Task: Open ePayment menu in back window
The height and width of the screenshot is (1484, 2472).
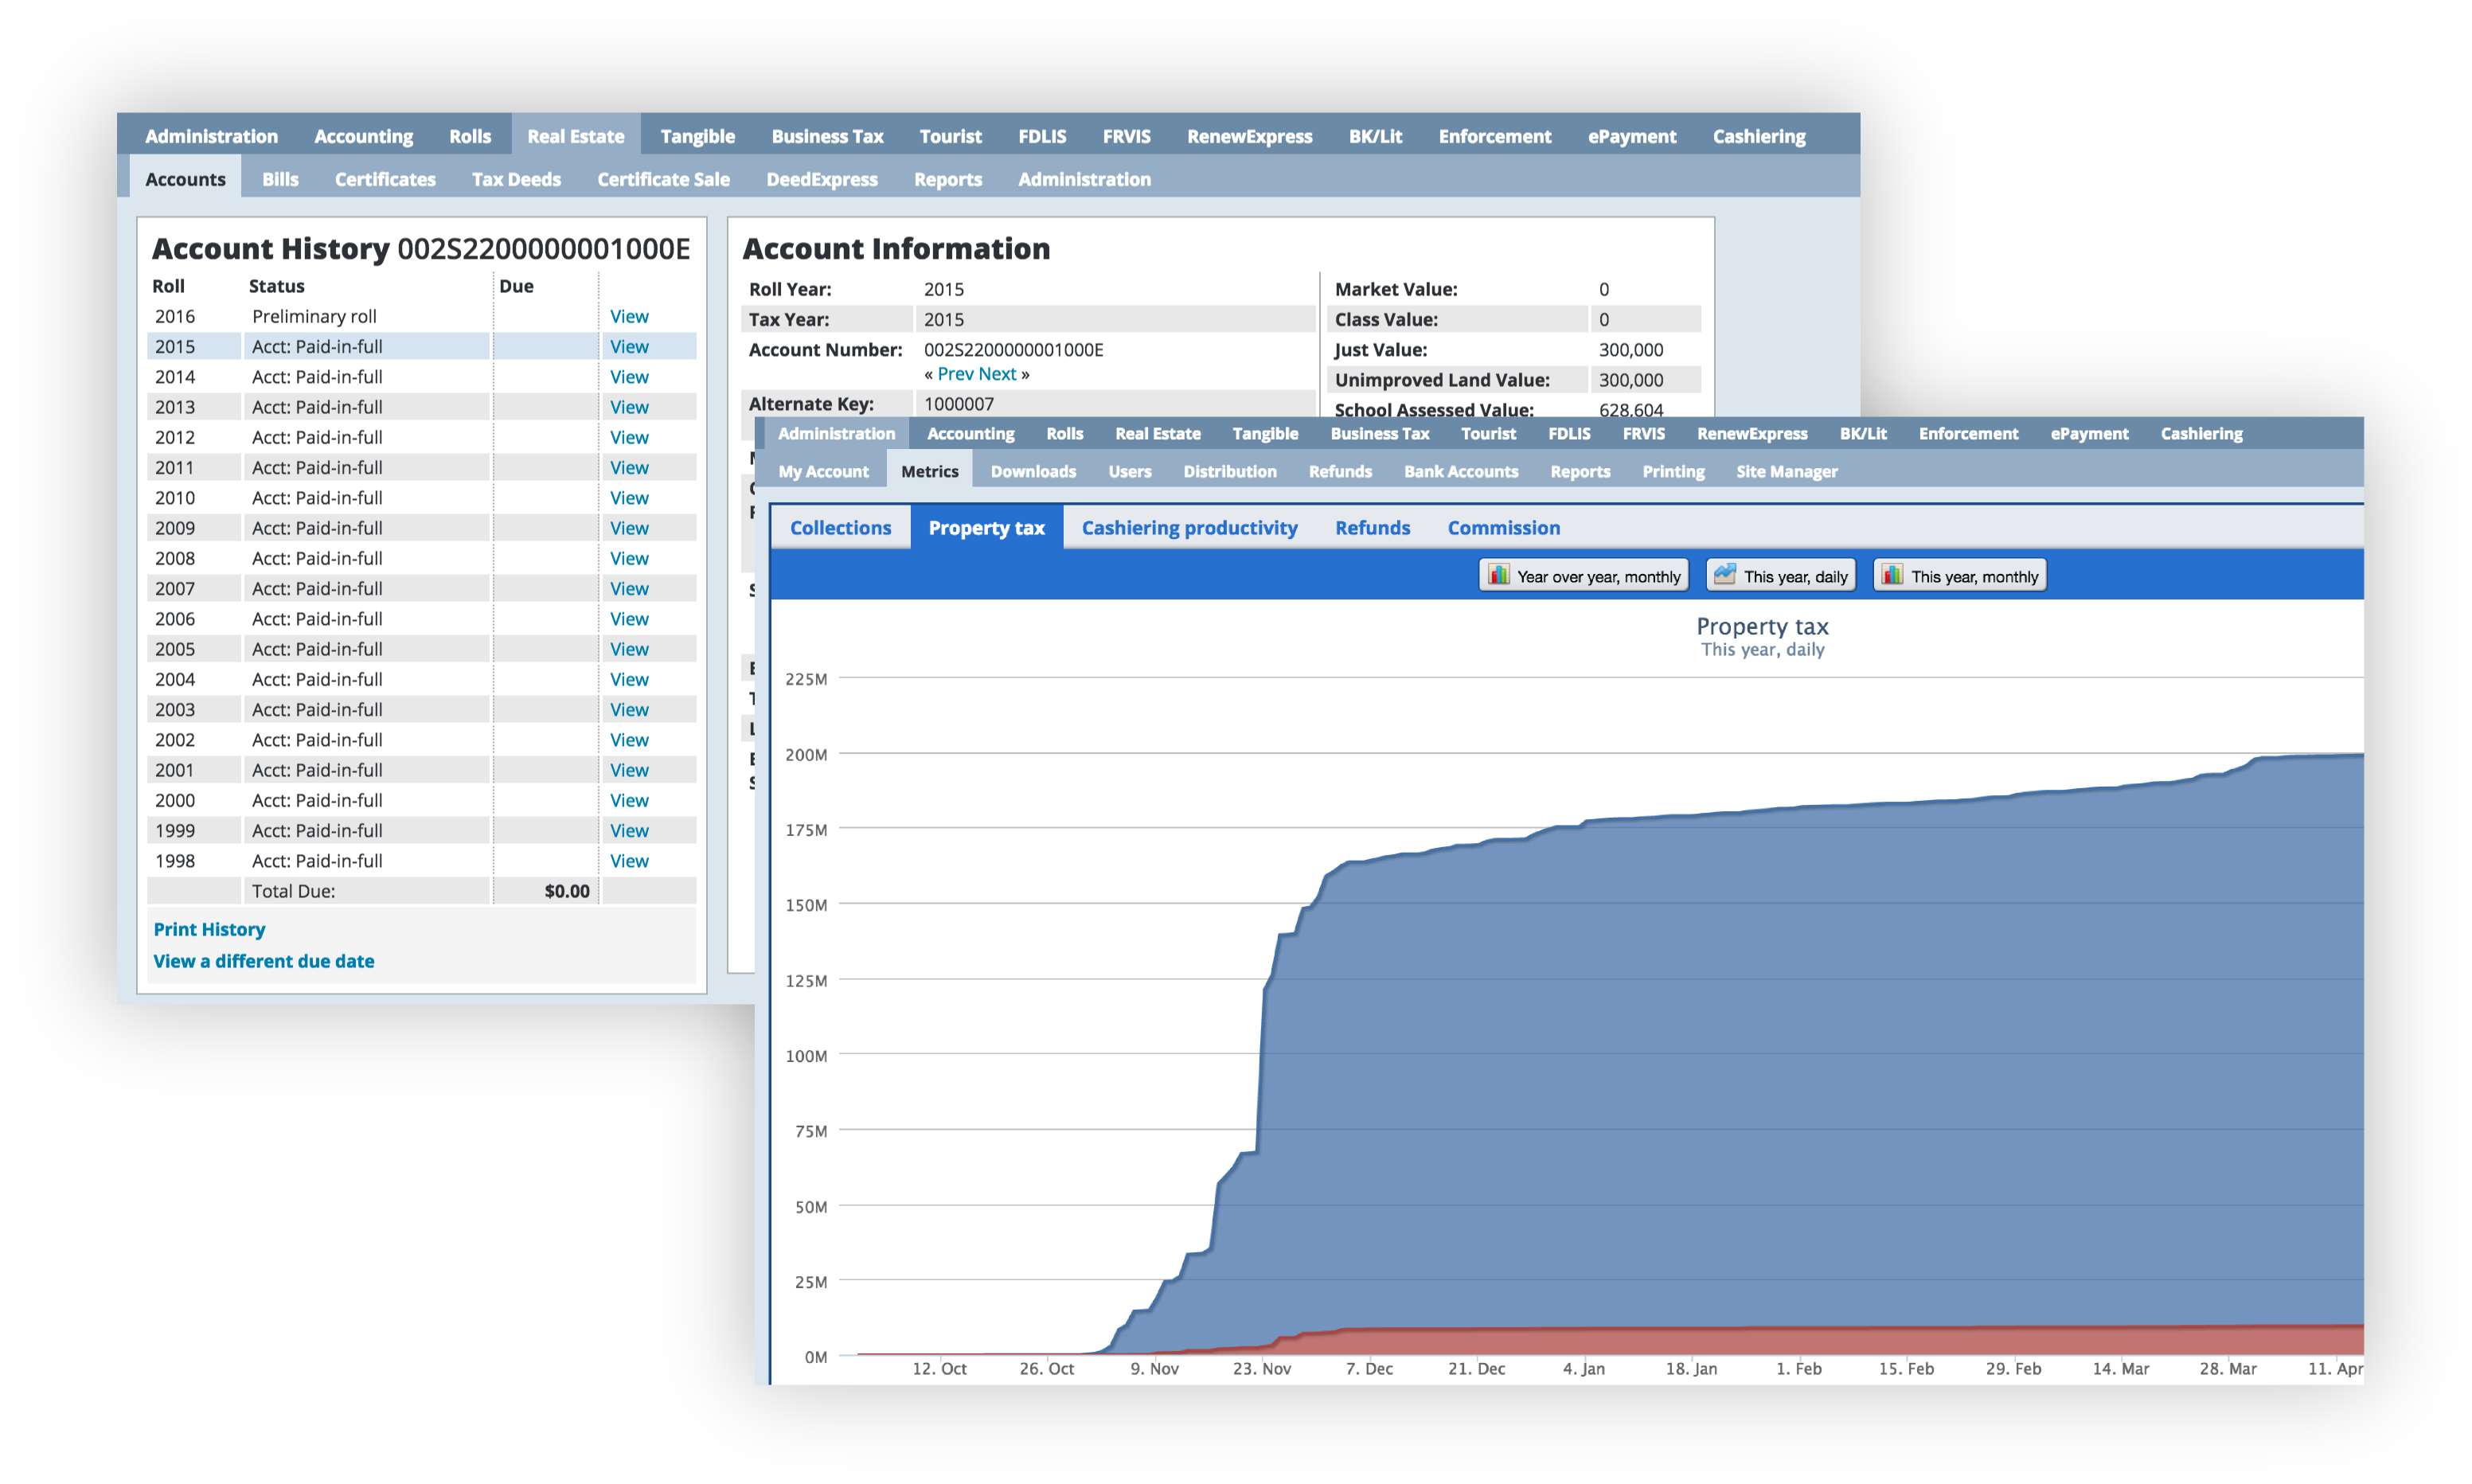Action: tap(1631, 136)
